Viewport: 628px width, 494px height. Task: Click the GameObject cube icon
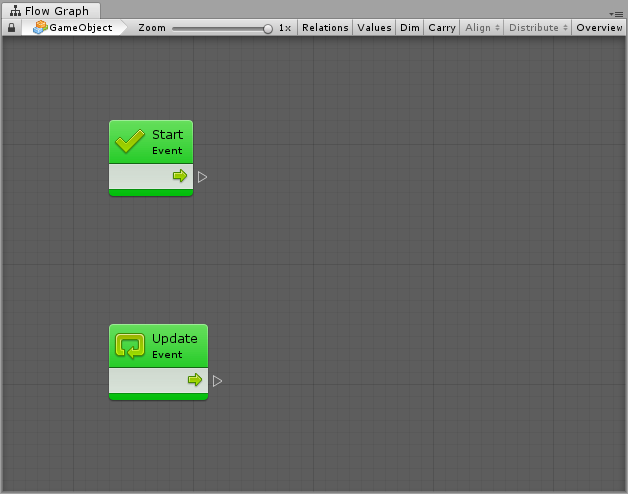pyautogui.click(x=40, y=28)
